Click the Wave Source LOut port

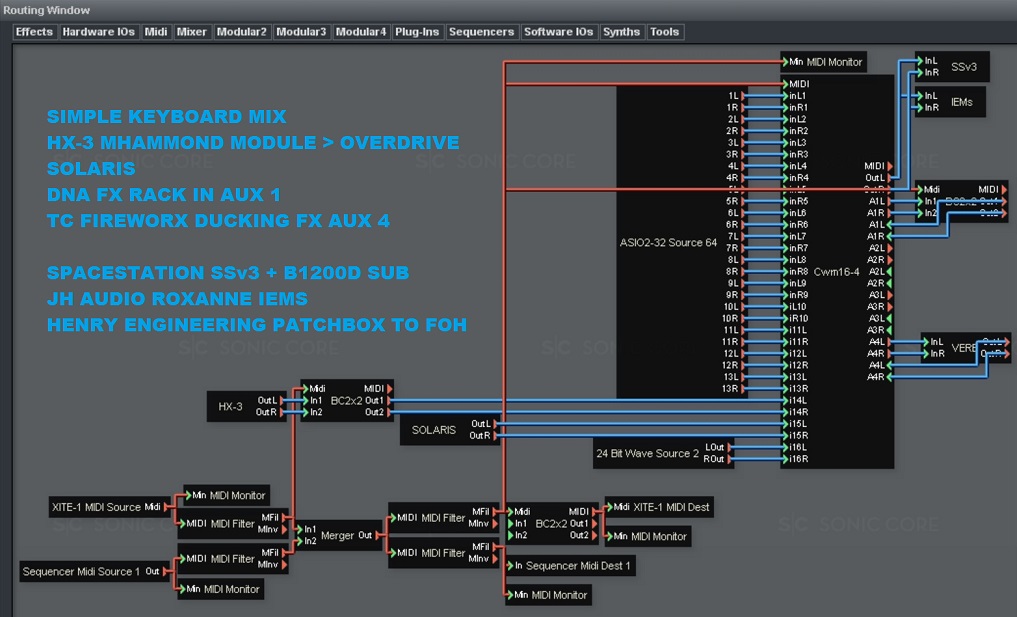click(730, 448)
